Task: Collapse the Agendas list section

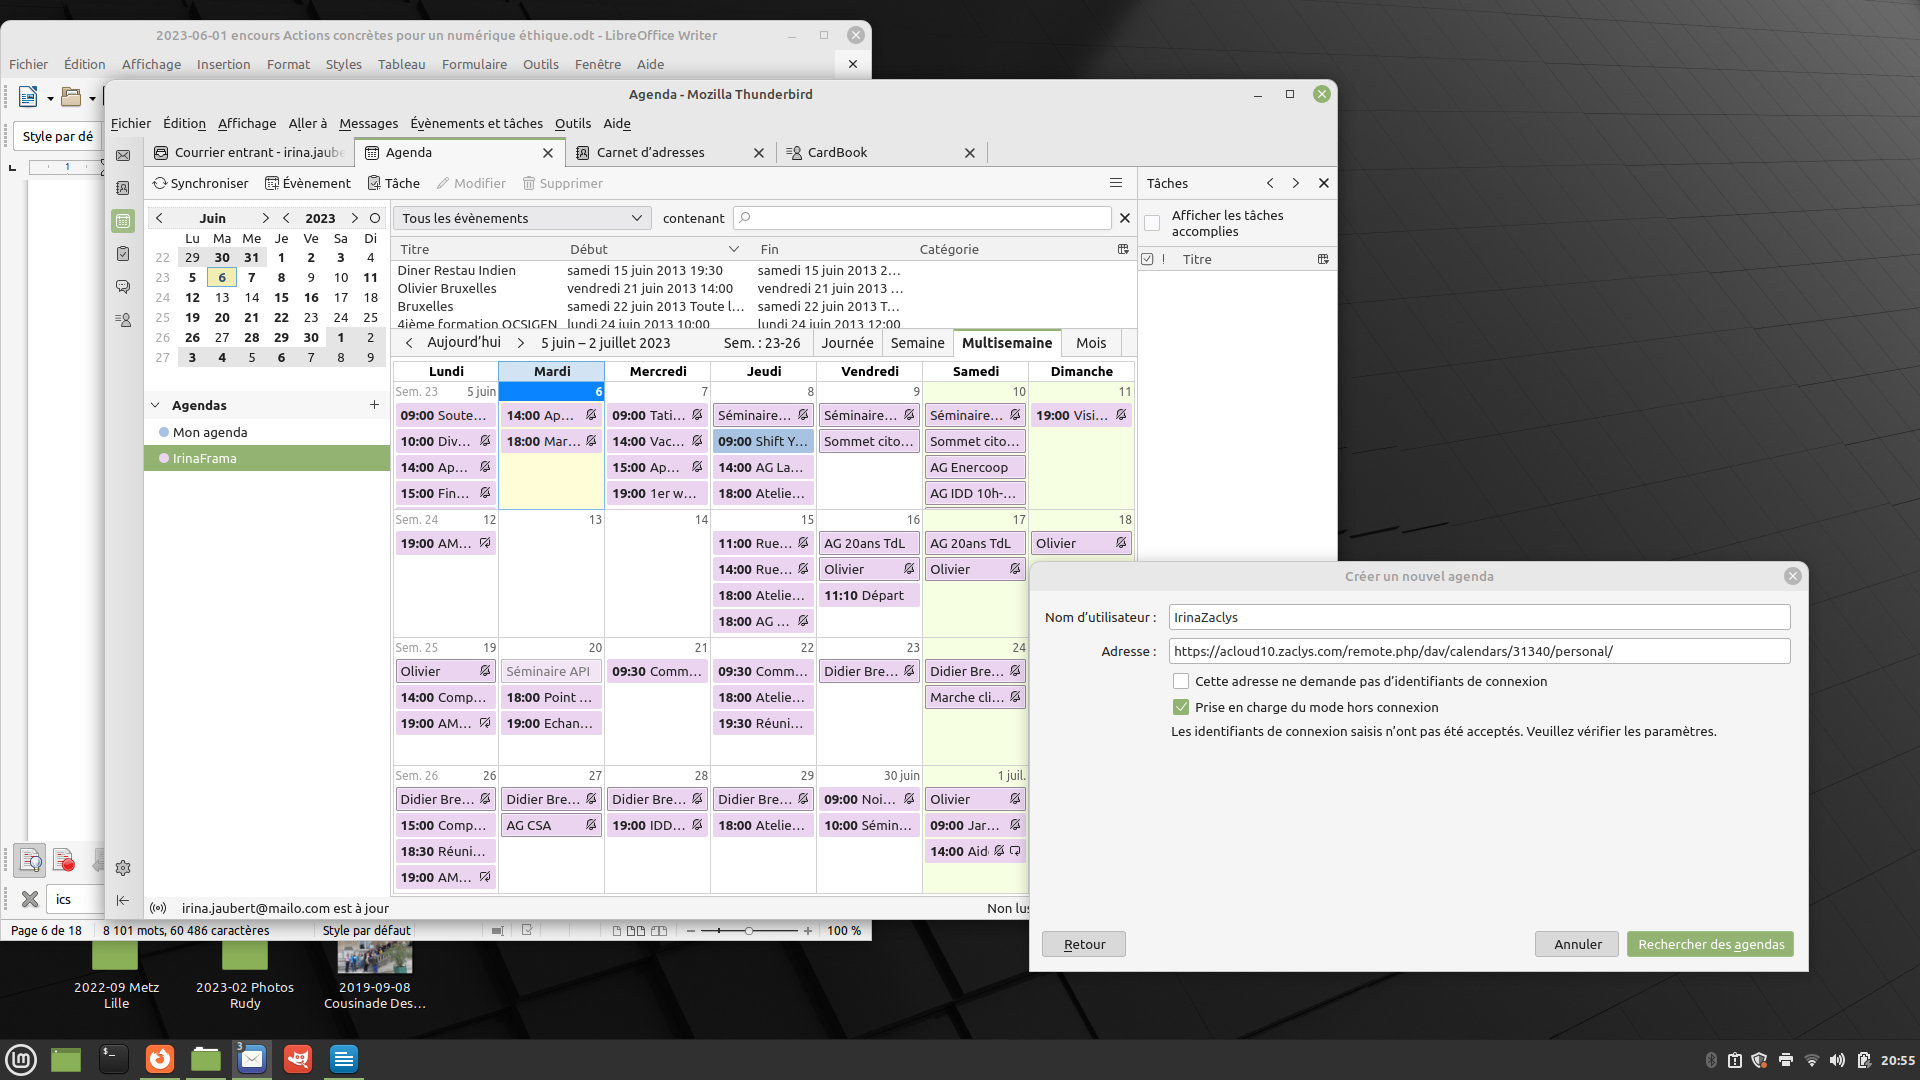Action: (155, 405)
